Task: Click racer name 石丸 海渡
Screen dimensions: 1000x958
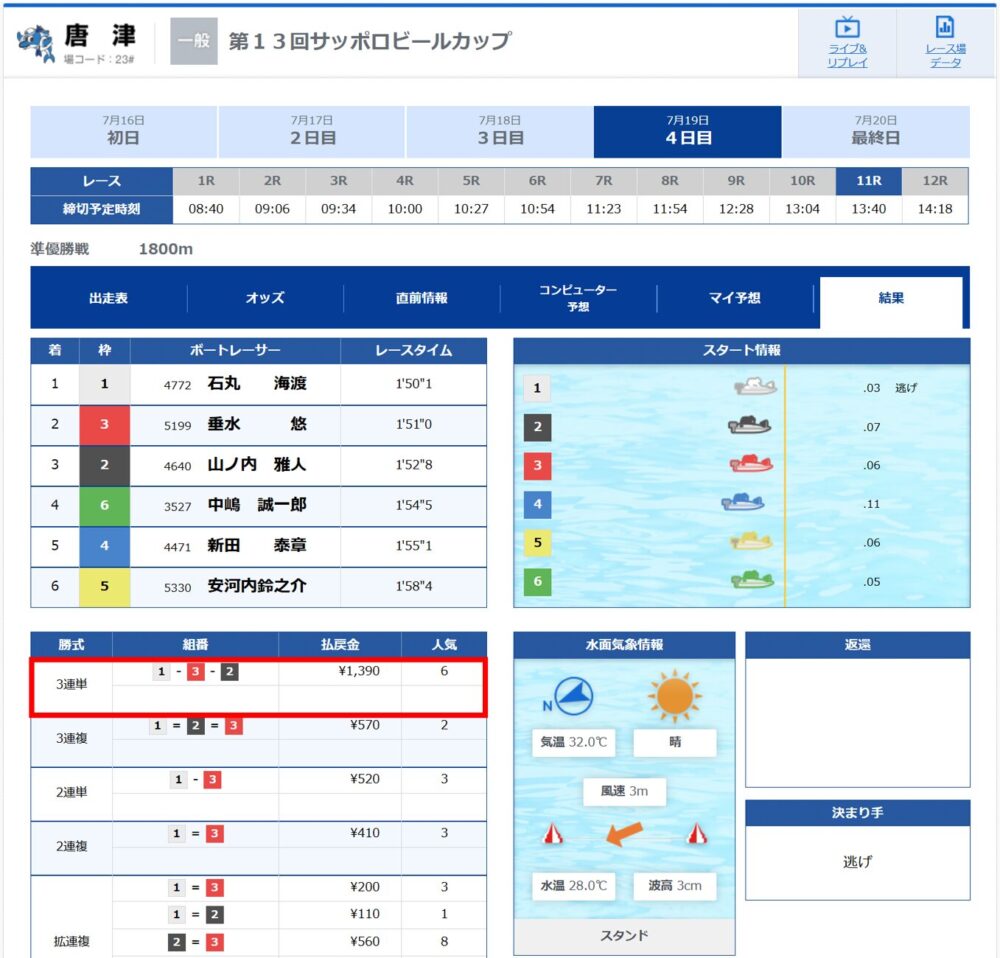Action: point(257,383)
